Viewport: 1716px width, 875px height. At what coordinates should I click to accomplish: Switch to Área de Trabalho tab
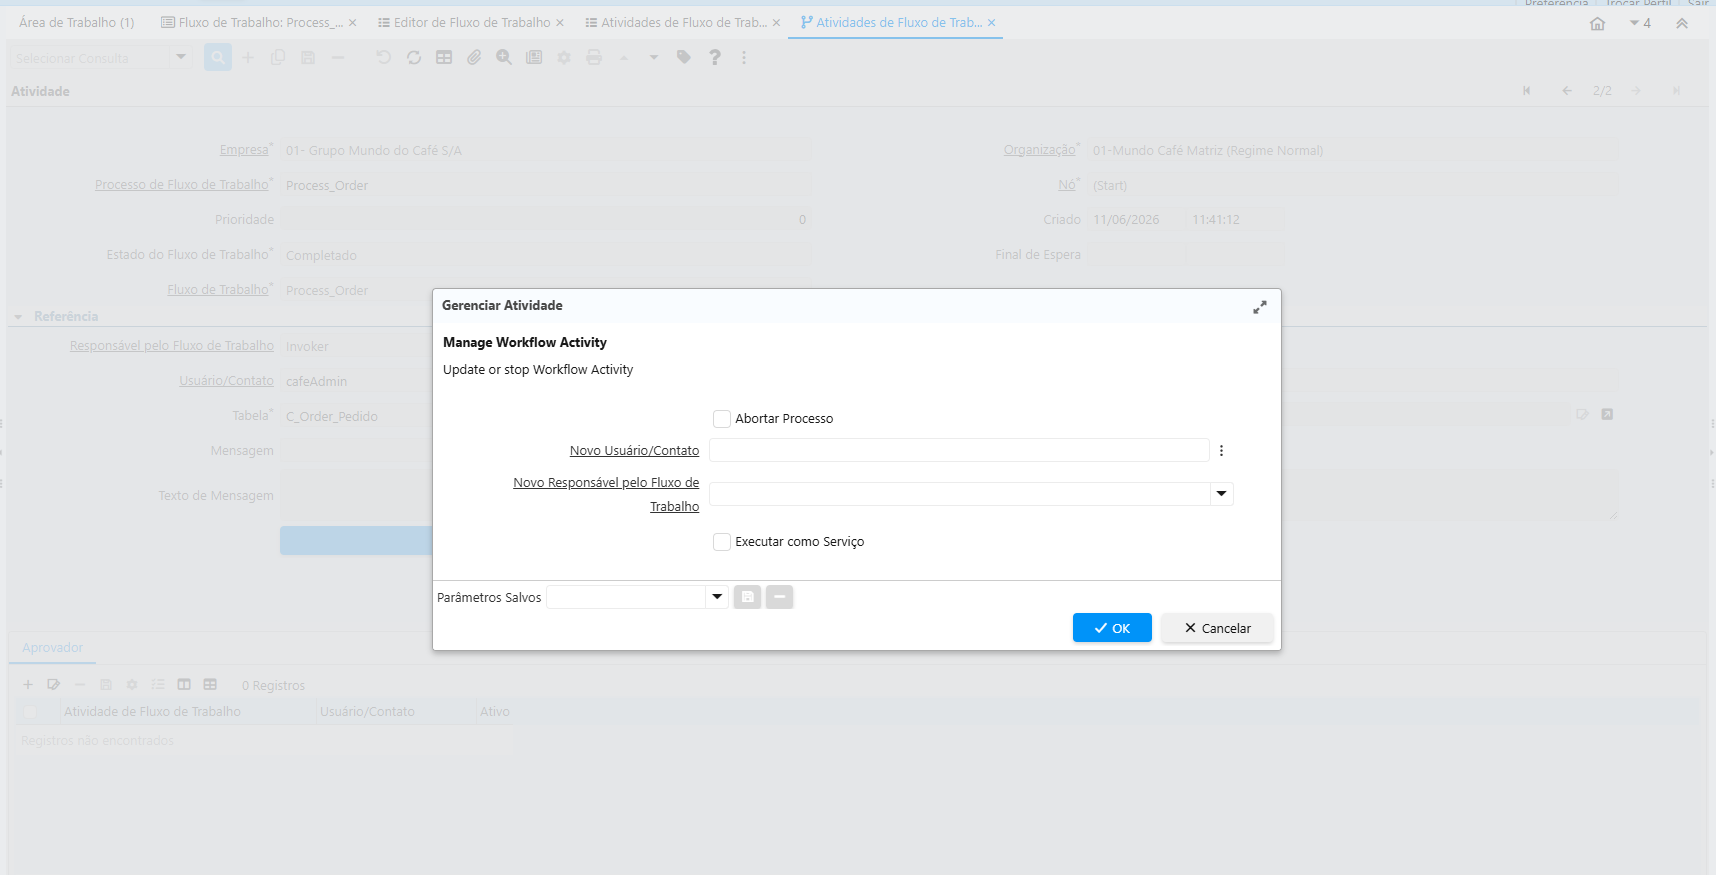[77, 23]
